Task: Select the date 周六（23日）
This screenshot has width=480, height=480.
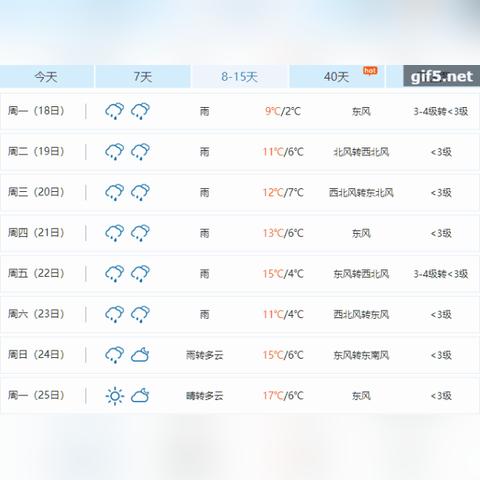Action: [36, 314]
